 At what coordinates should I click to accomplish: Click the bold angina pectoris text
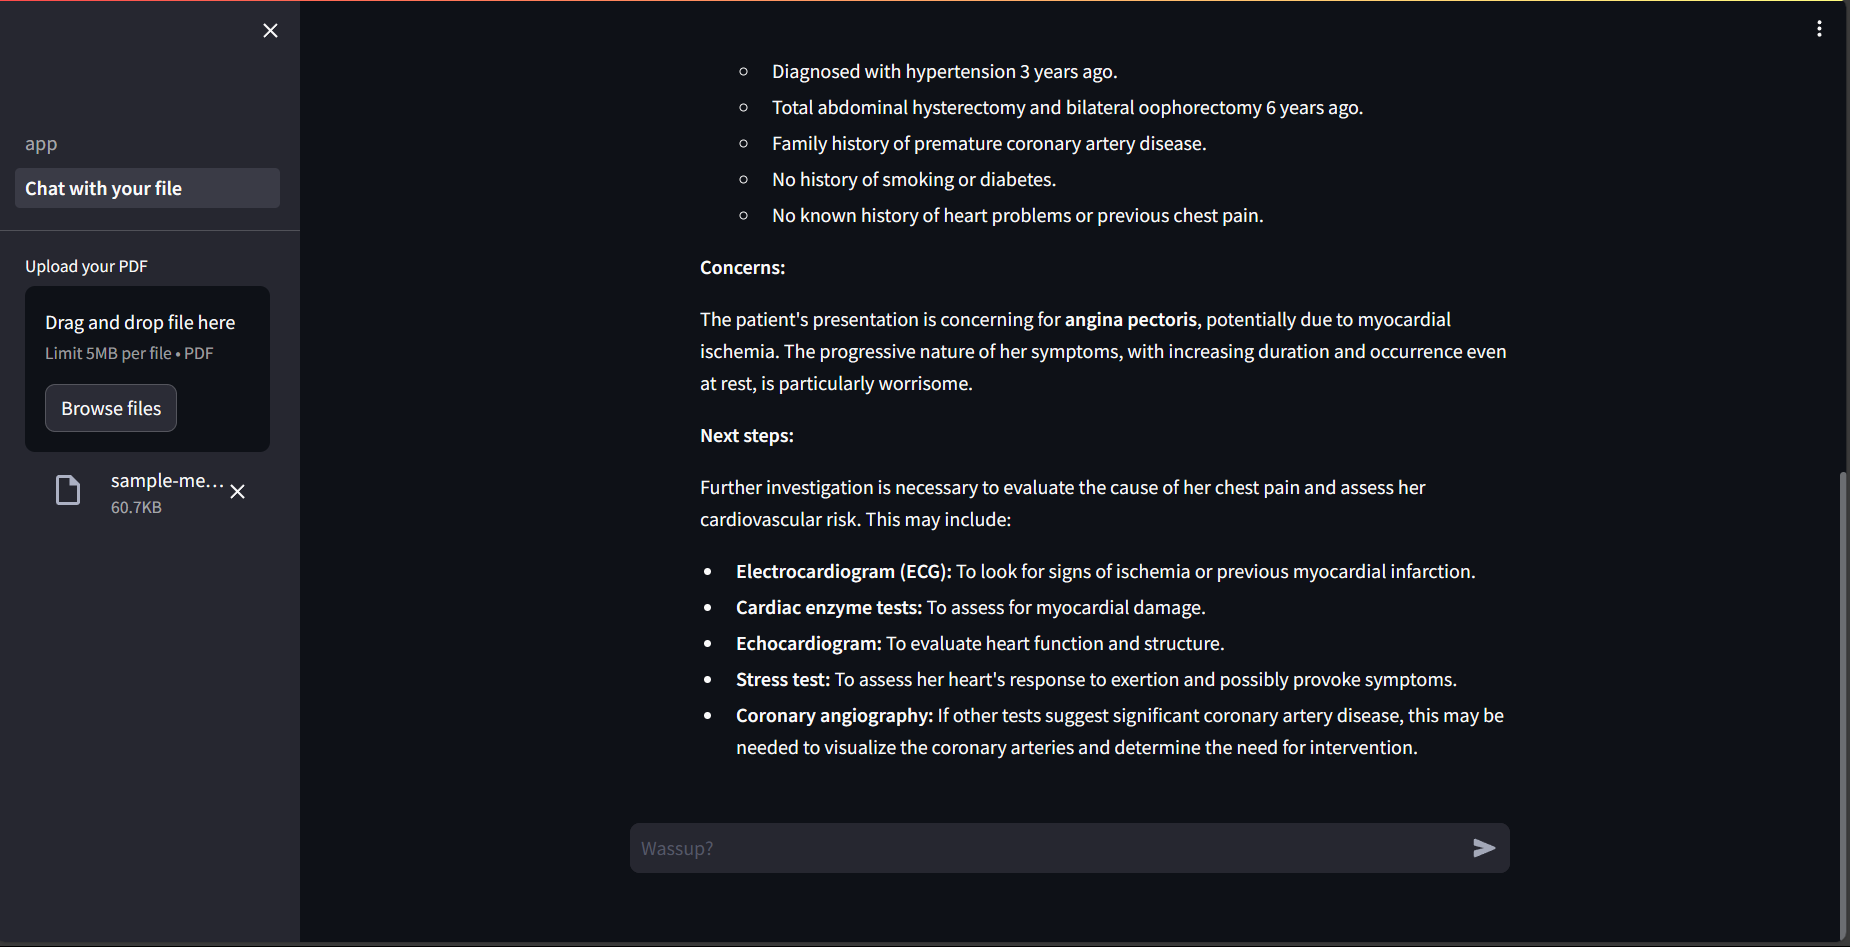pos(1130,320)
